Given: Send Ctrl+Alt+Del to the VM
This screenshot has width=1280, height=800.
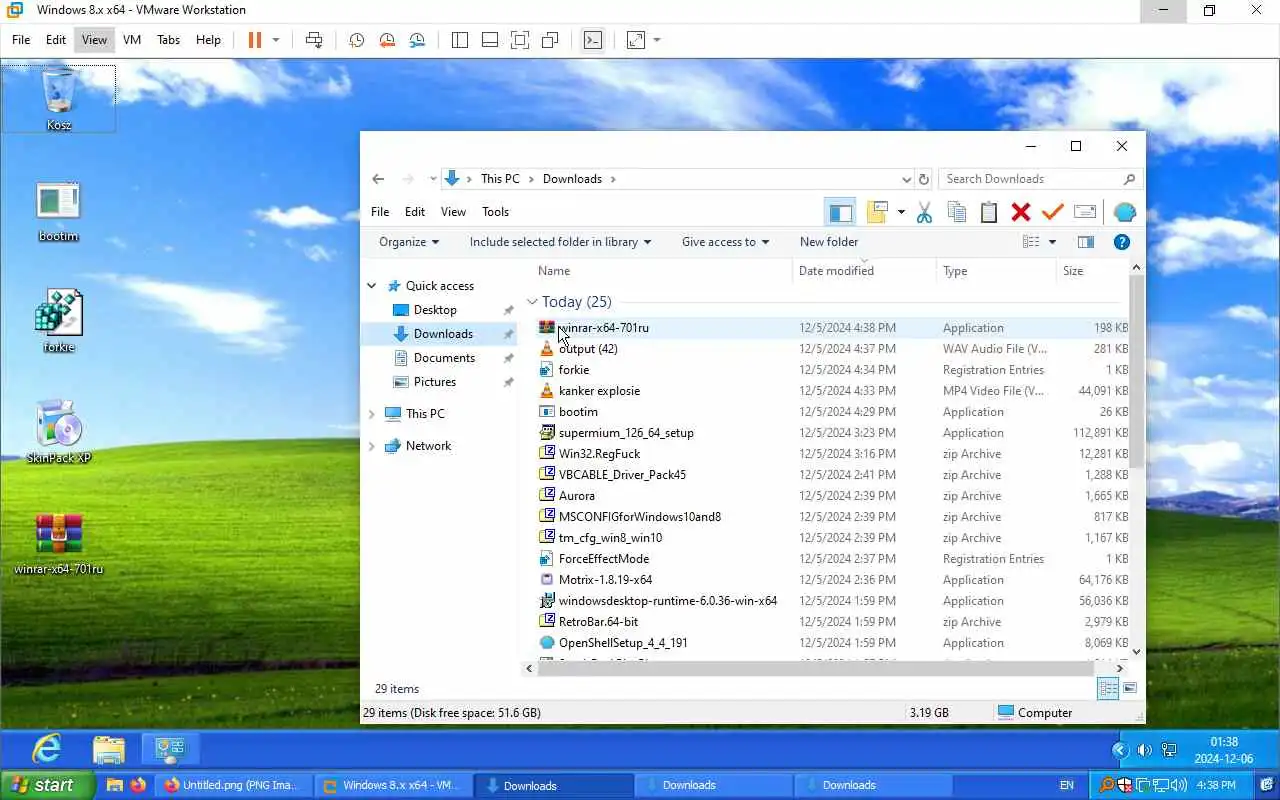Looking at the screenshot, I should tap(314, 40).
